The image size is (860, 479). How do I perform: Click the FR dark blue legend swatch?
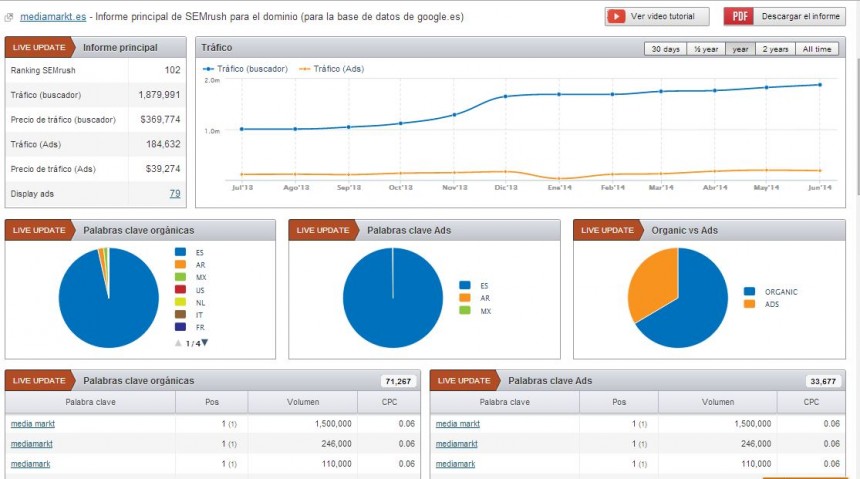click(x=180, y=327)
